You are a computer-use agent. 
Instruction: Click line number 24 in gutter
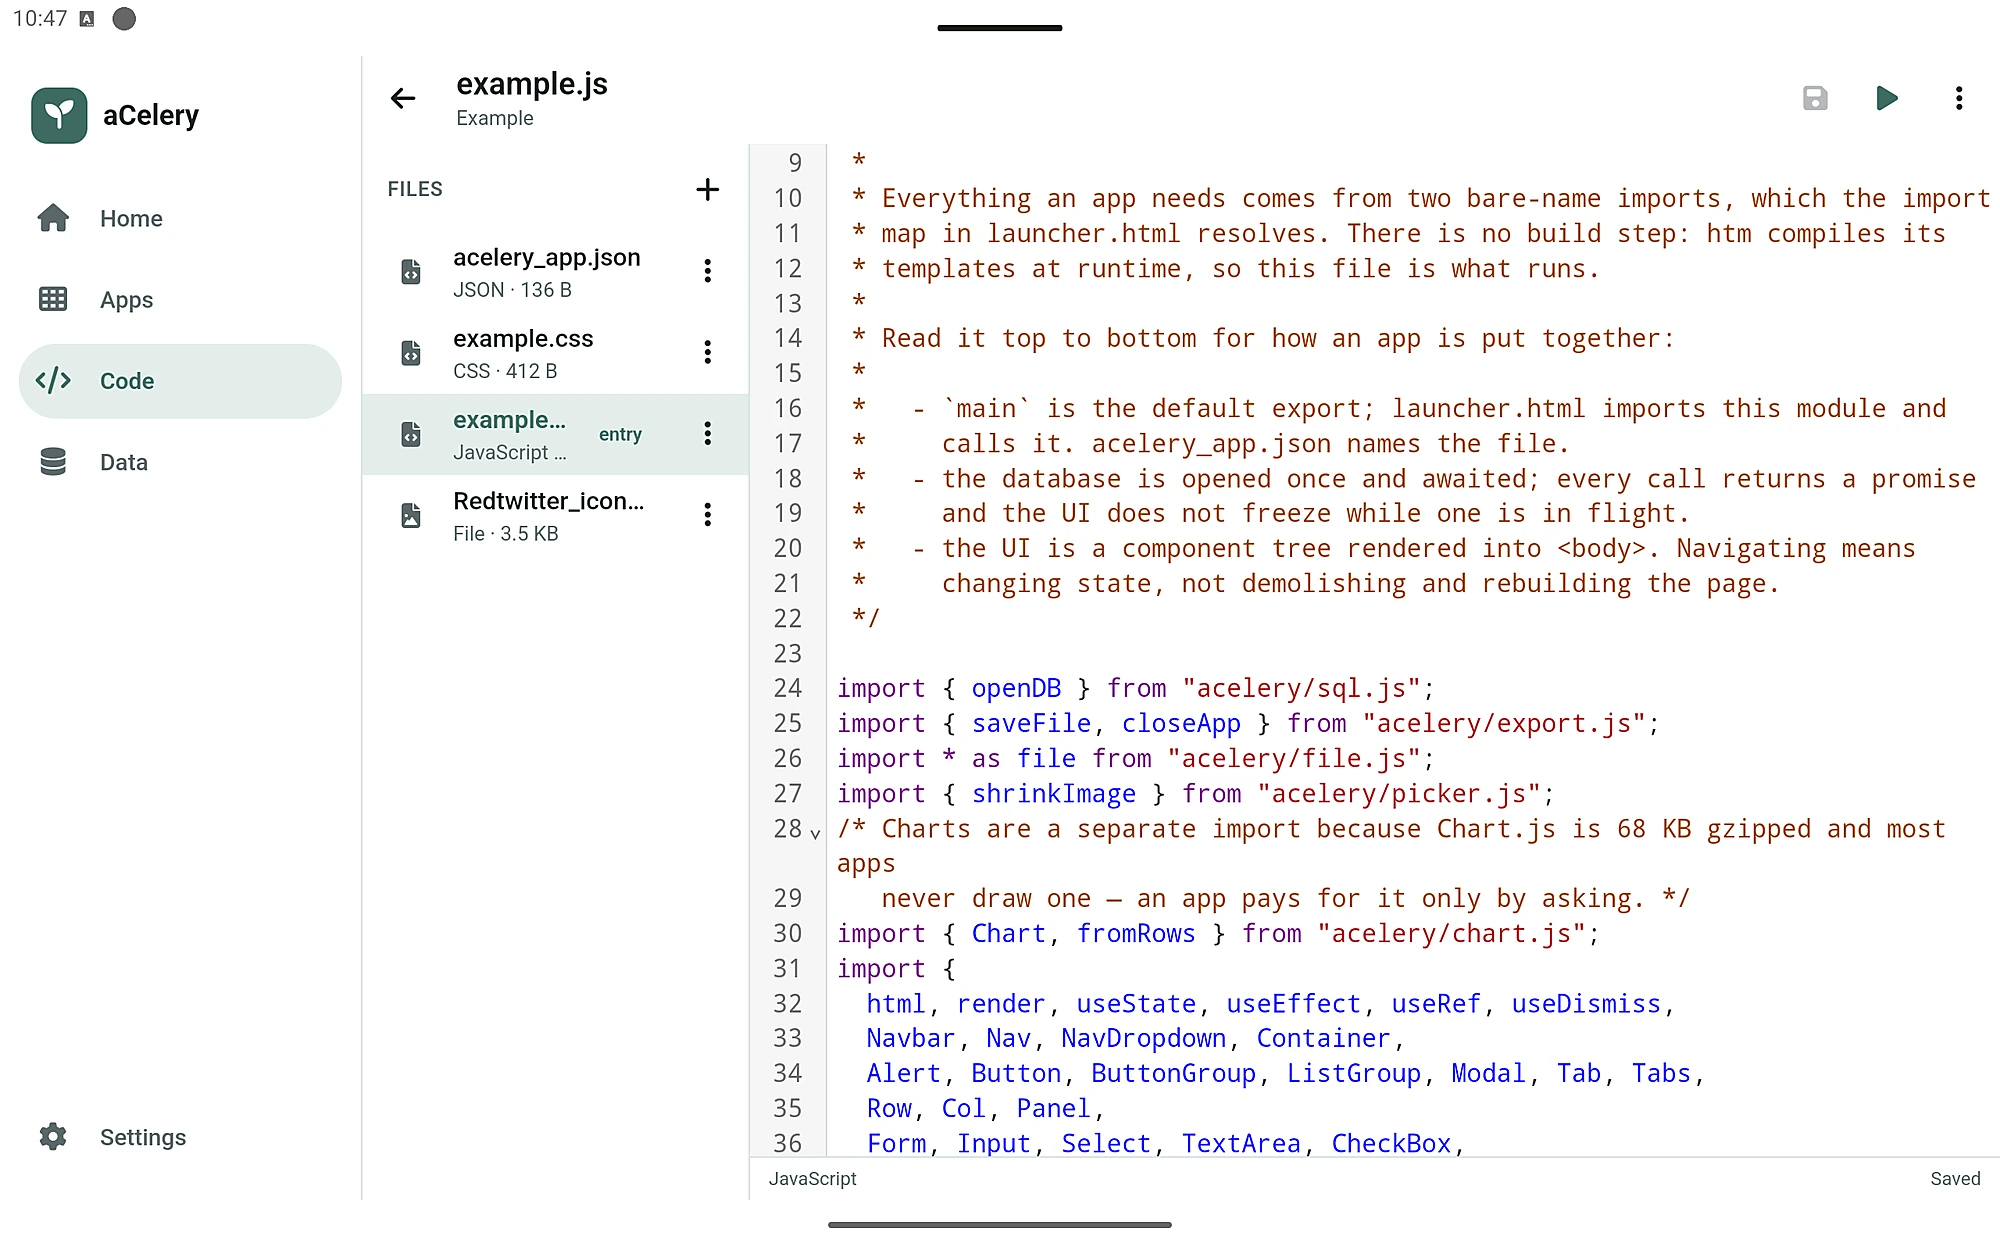(788, 688)
